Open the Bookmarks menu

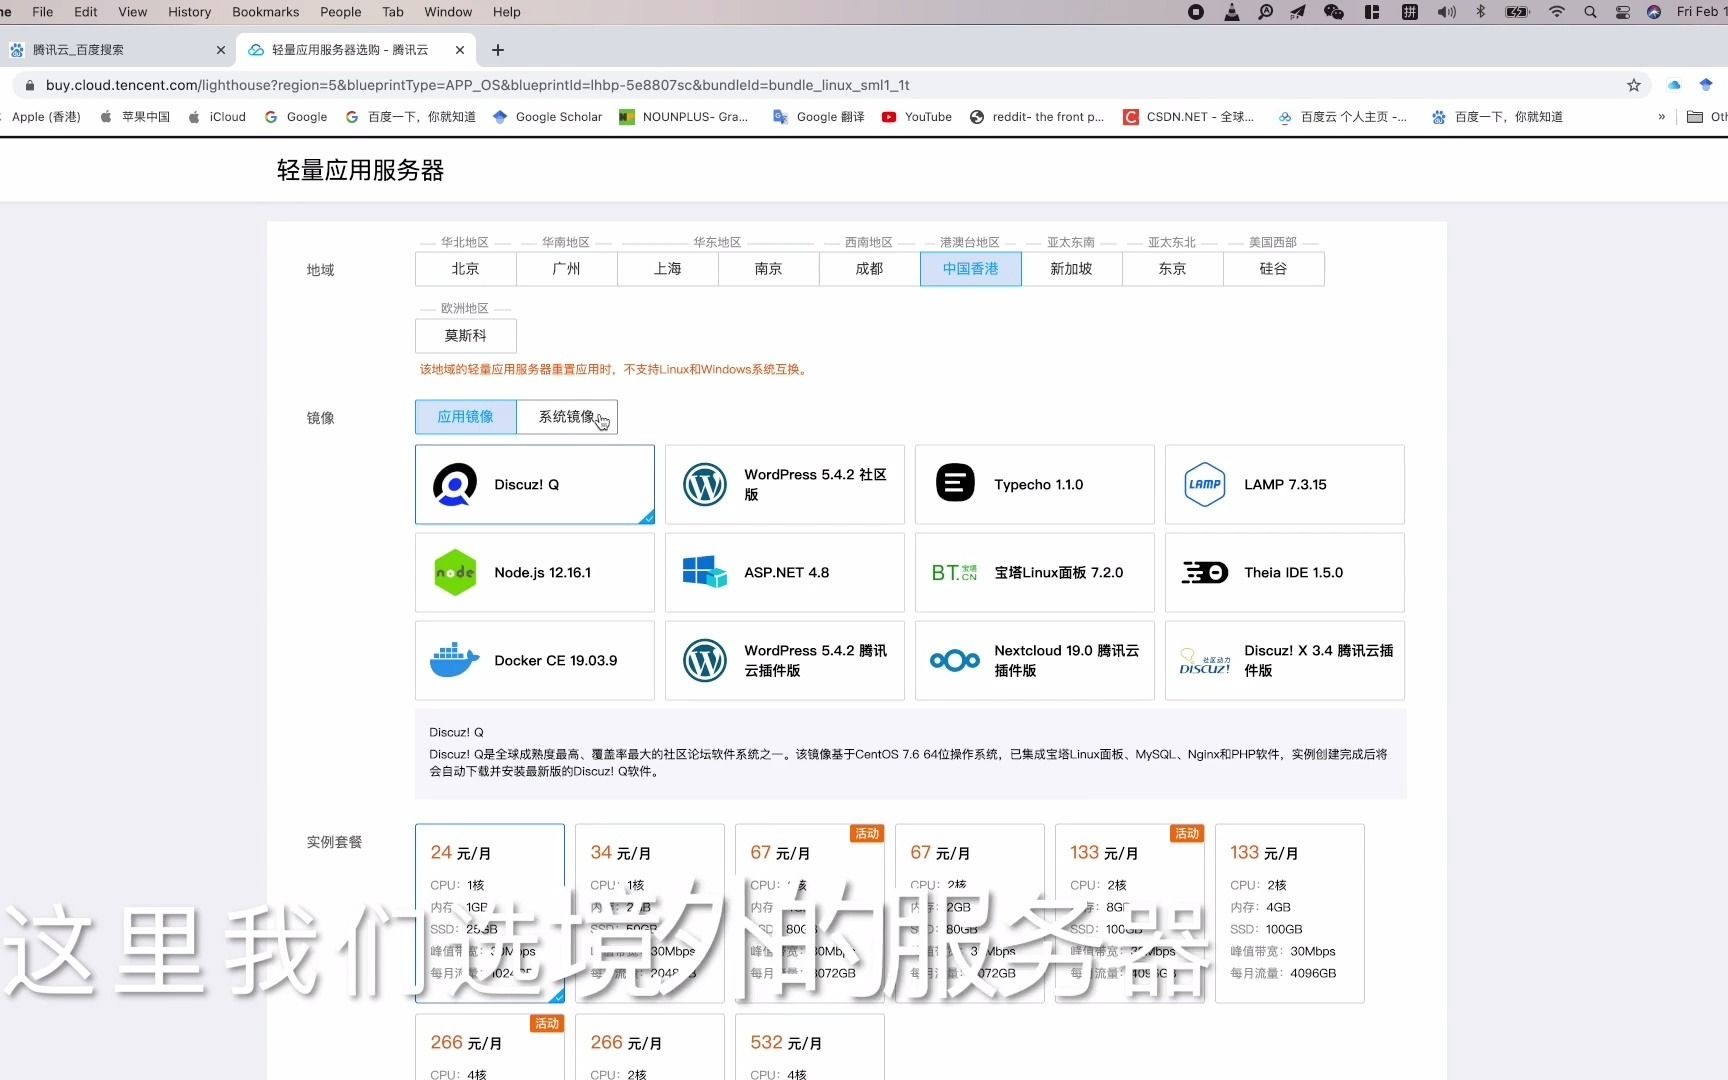point(265,12)
